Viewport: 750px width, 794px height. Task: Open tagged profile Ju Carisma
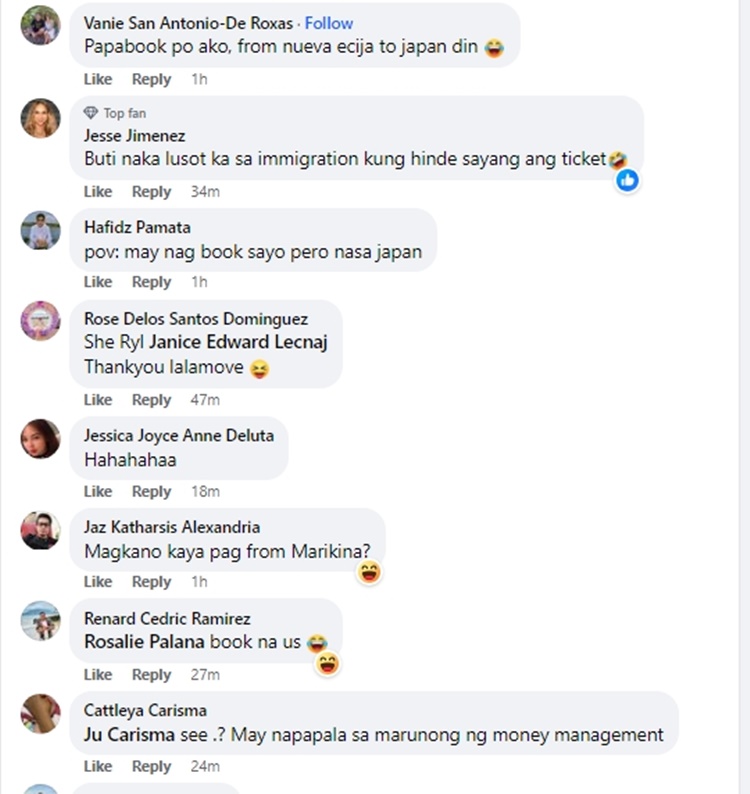click(x=129, y=735)
